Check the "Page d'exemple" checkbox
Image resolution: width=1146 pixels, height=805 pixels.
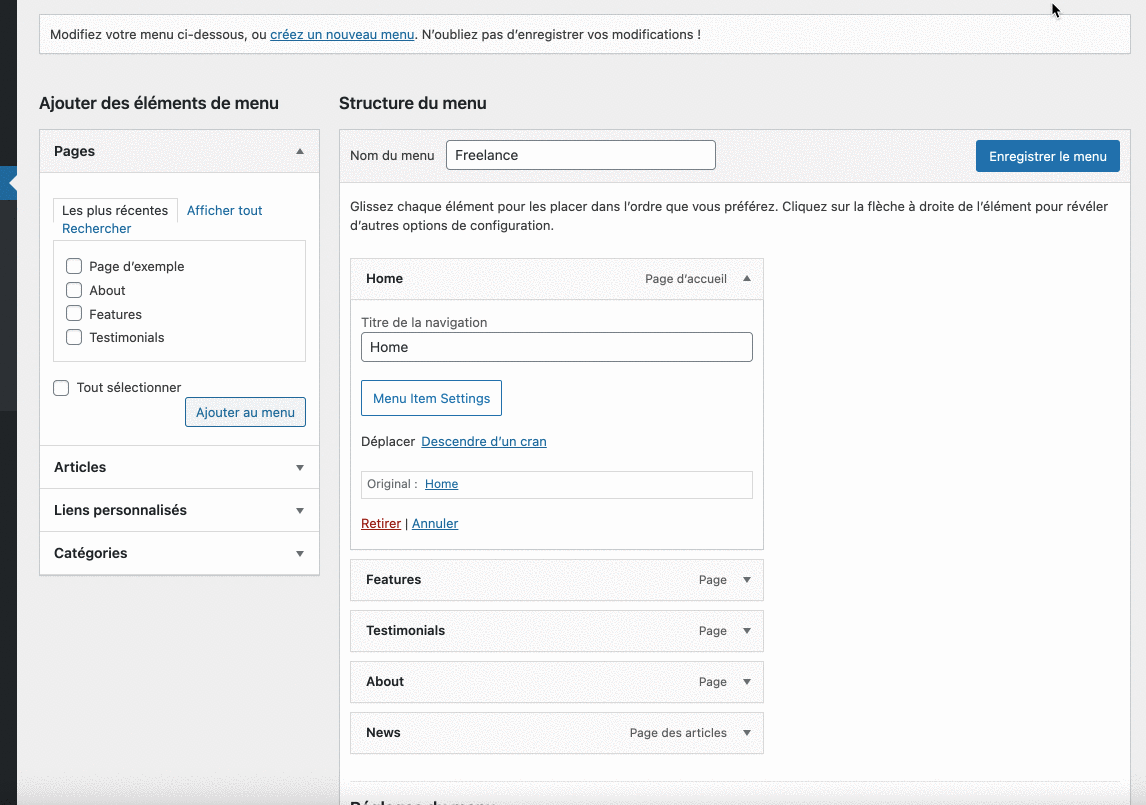[74, 266]
